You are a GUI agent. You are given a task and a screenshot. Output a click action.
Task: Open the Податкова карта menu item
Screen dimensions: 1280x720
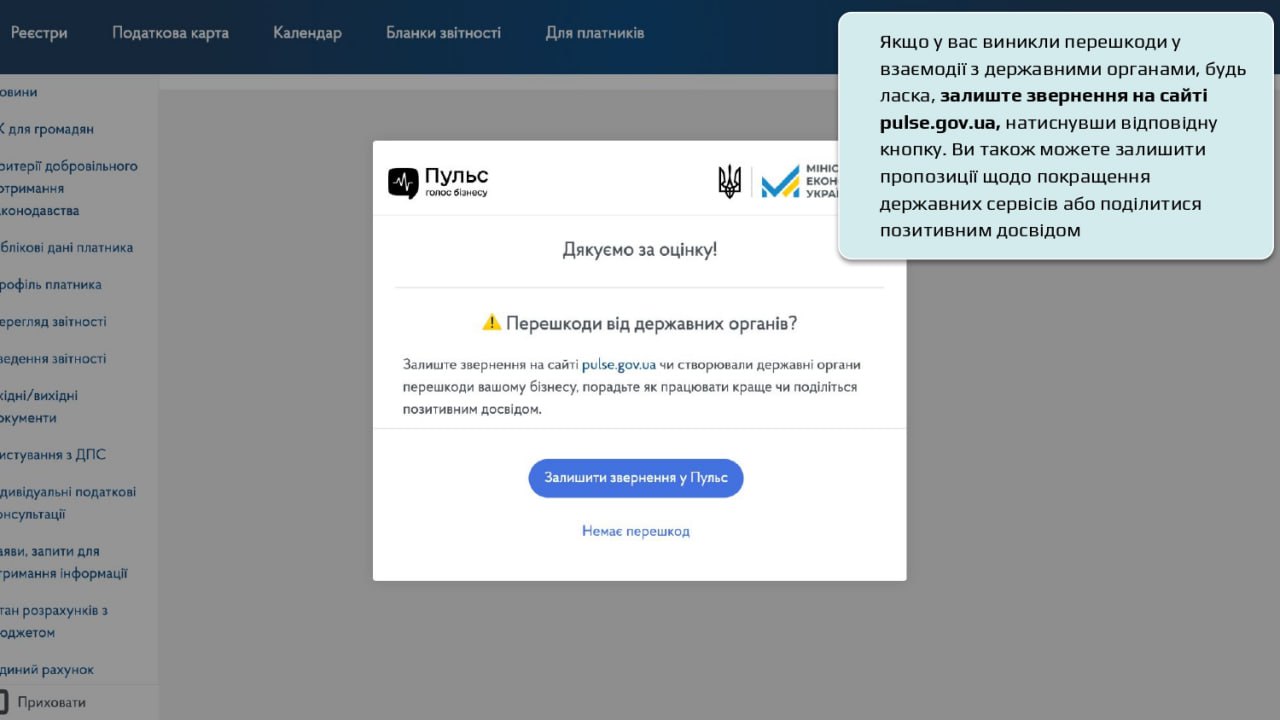tap(170, 33)
